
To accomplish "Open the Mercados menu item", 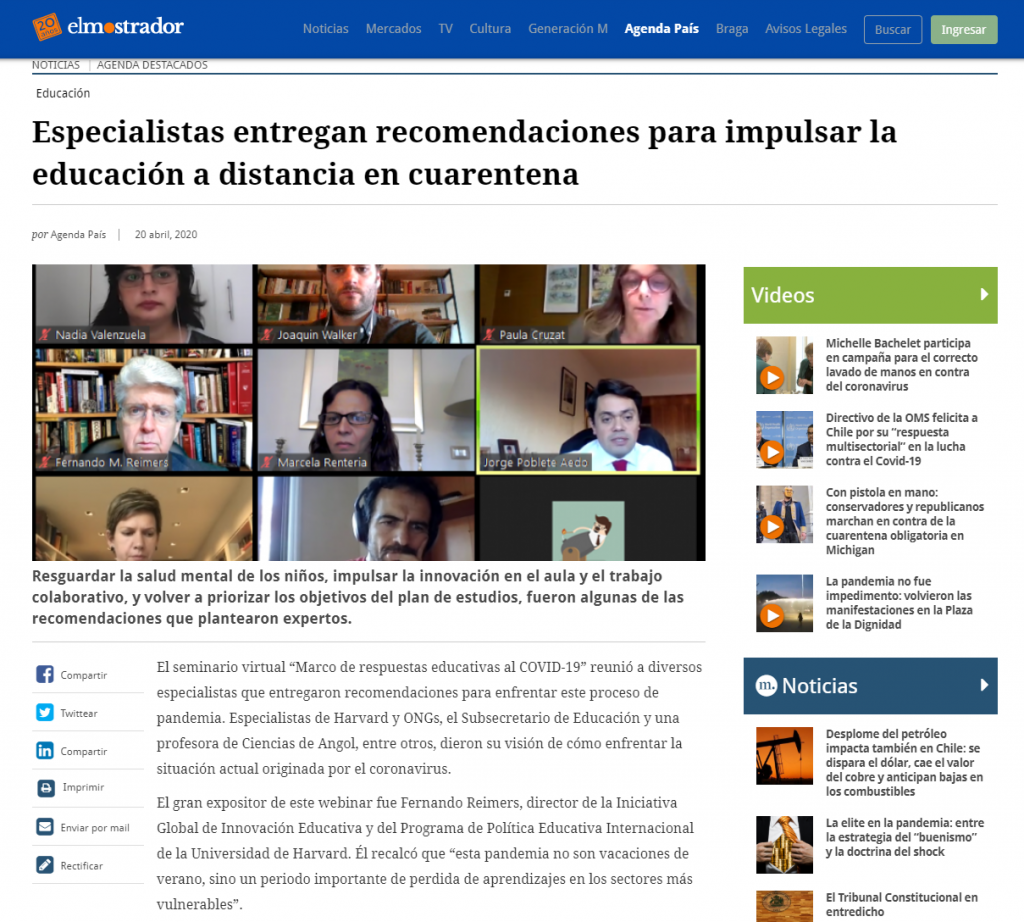I will tap(393, 29).
